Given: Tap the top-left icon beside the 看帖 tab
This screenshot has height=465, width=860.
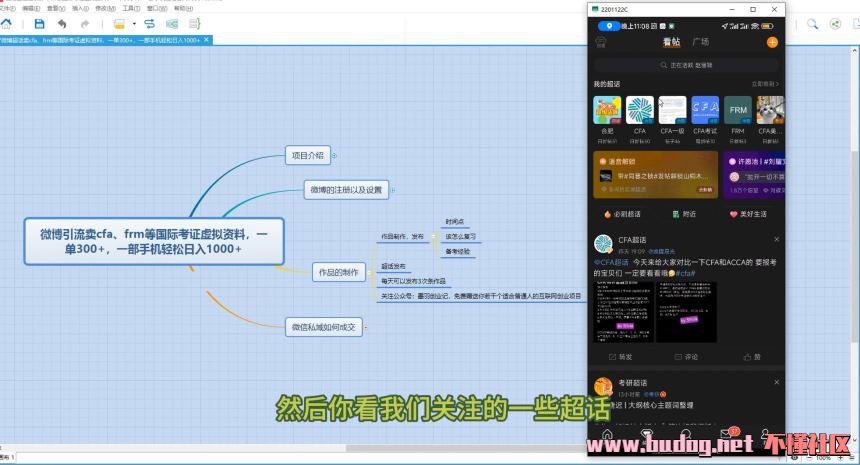Looking at the screenshot, I should (x=601, y=42).
